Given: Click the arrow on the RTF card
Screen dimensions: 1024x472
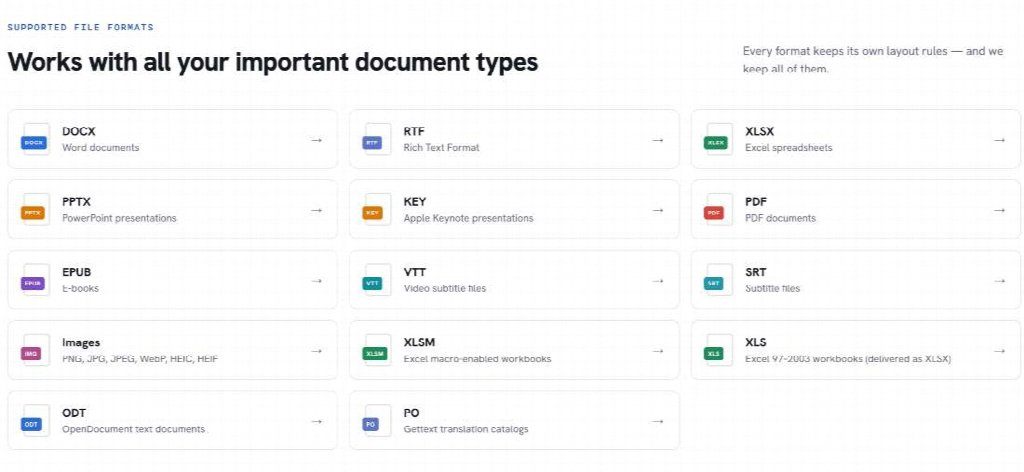Looking at the screenshot, I should pyautogui.click(x=658, y=140).
